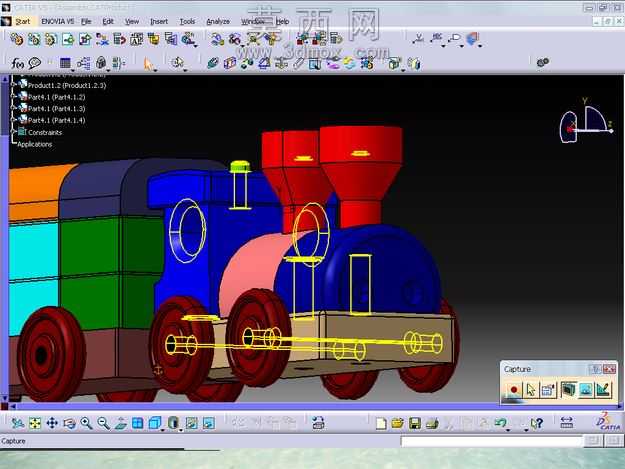This screenshot has width=625, height=469.
Task: Click the Options icon in Capture panel
Action: tap(548, 389)
